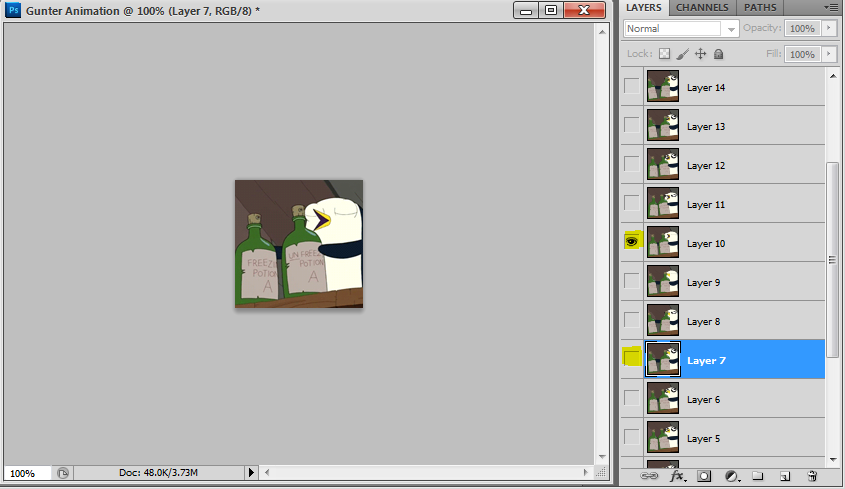Image resolution: width=845 pixels, height=489 pixels.
Task: Lock transparent pixels
Action: click(664, 54)
